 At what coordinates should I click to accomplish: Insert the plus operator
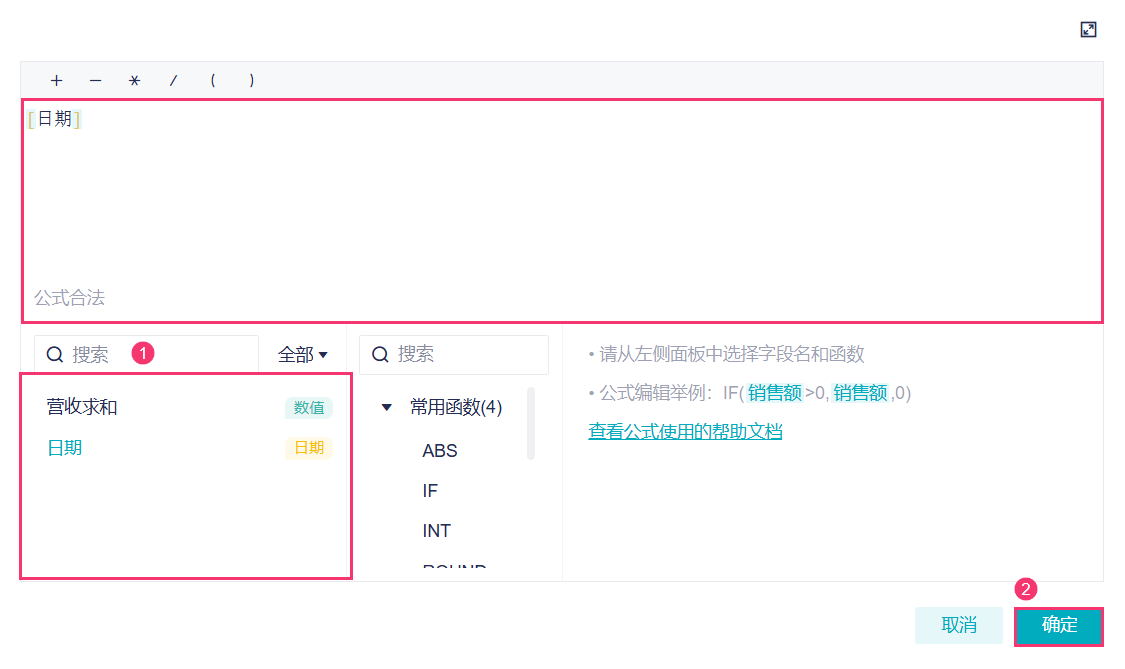(x=57, y=80)
